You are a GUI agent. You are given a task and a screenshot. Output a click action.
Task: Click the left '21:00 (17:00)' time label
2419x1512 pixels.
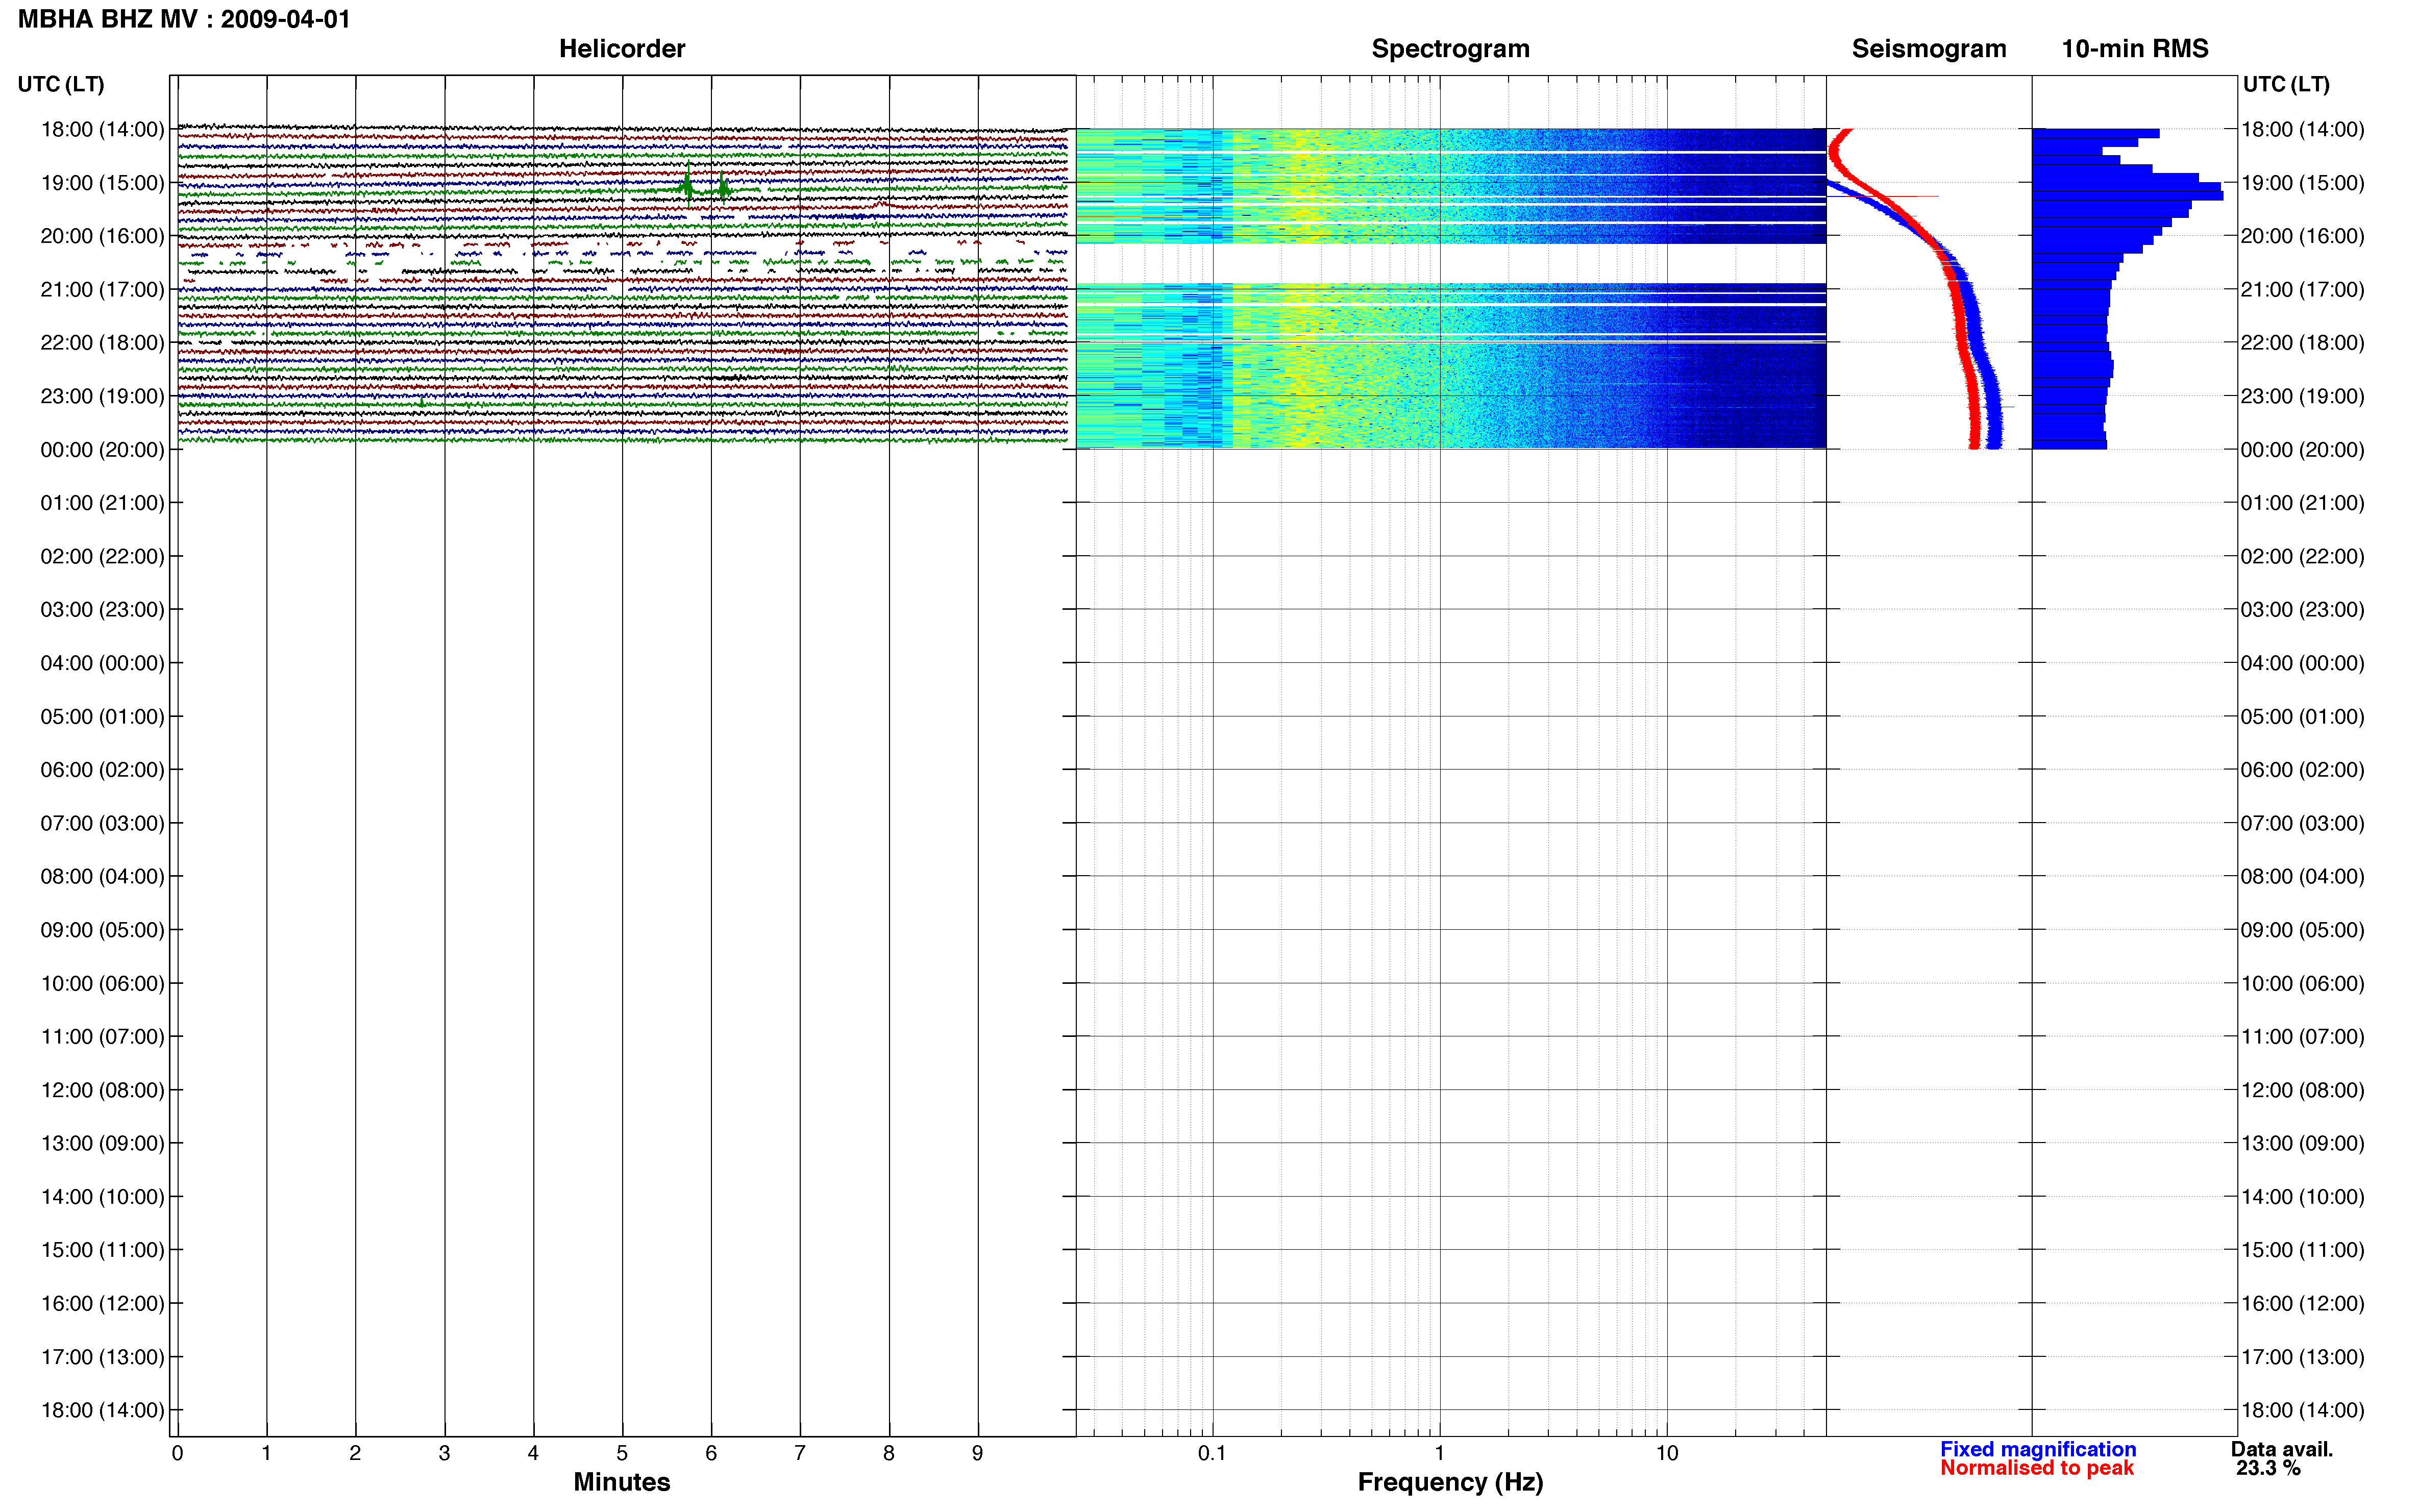102,289
